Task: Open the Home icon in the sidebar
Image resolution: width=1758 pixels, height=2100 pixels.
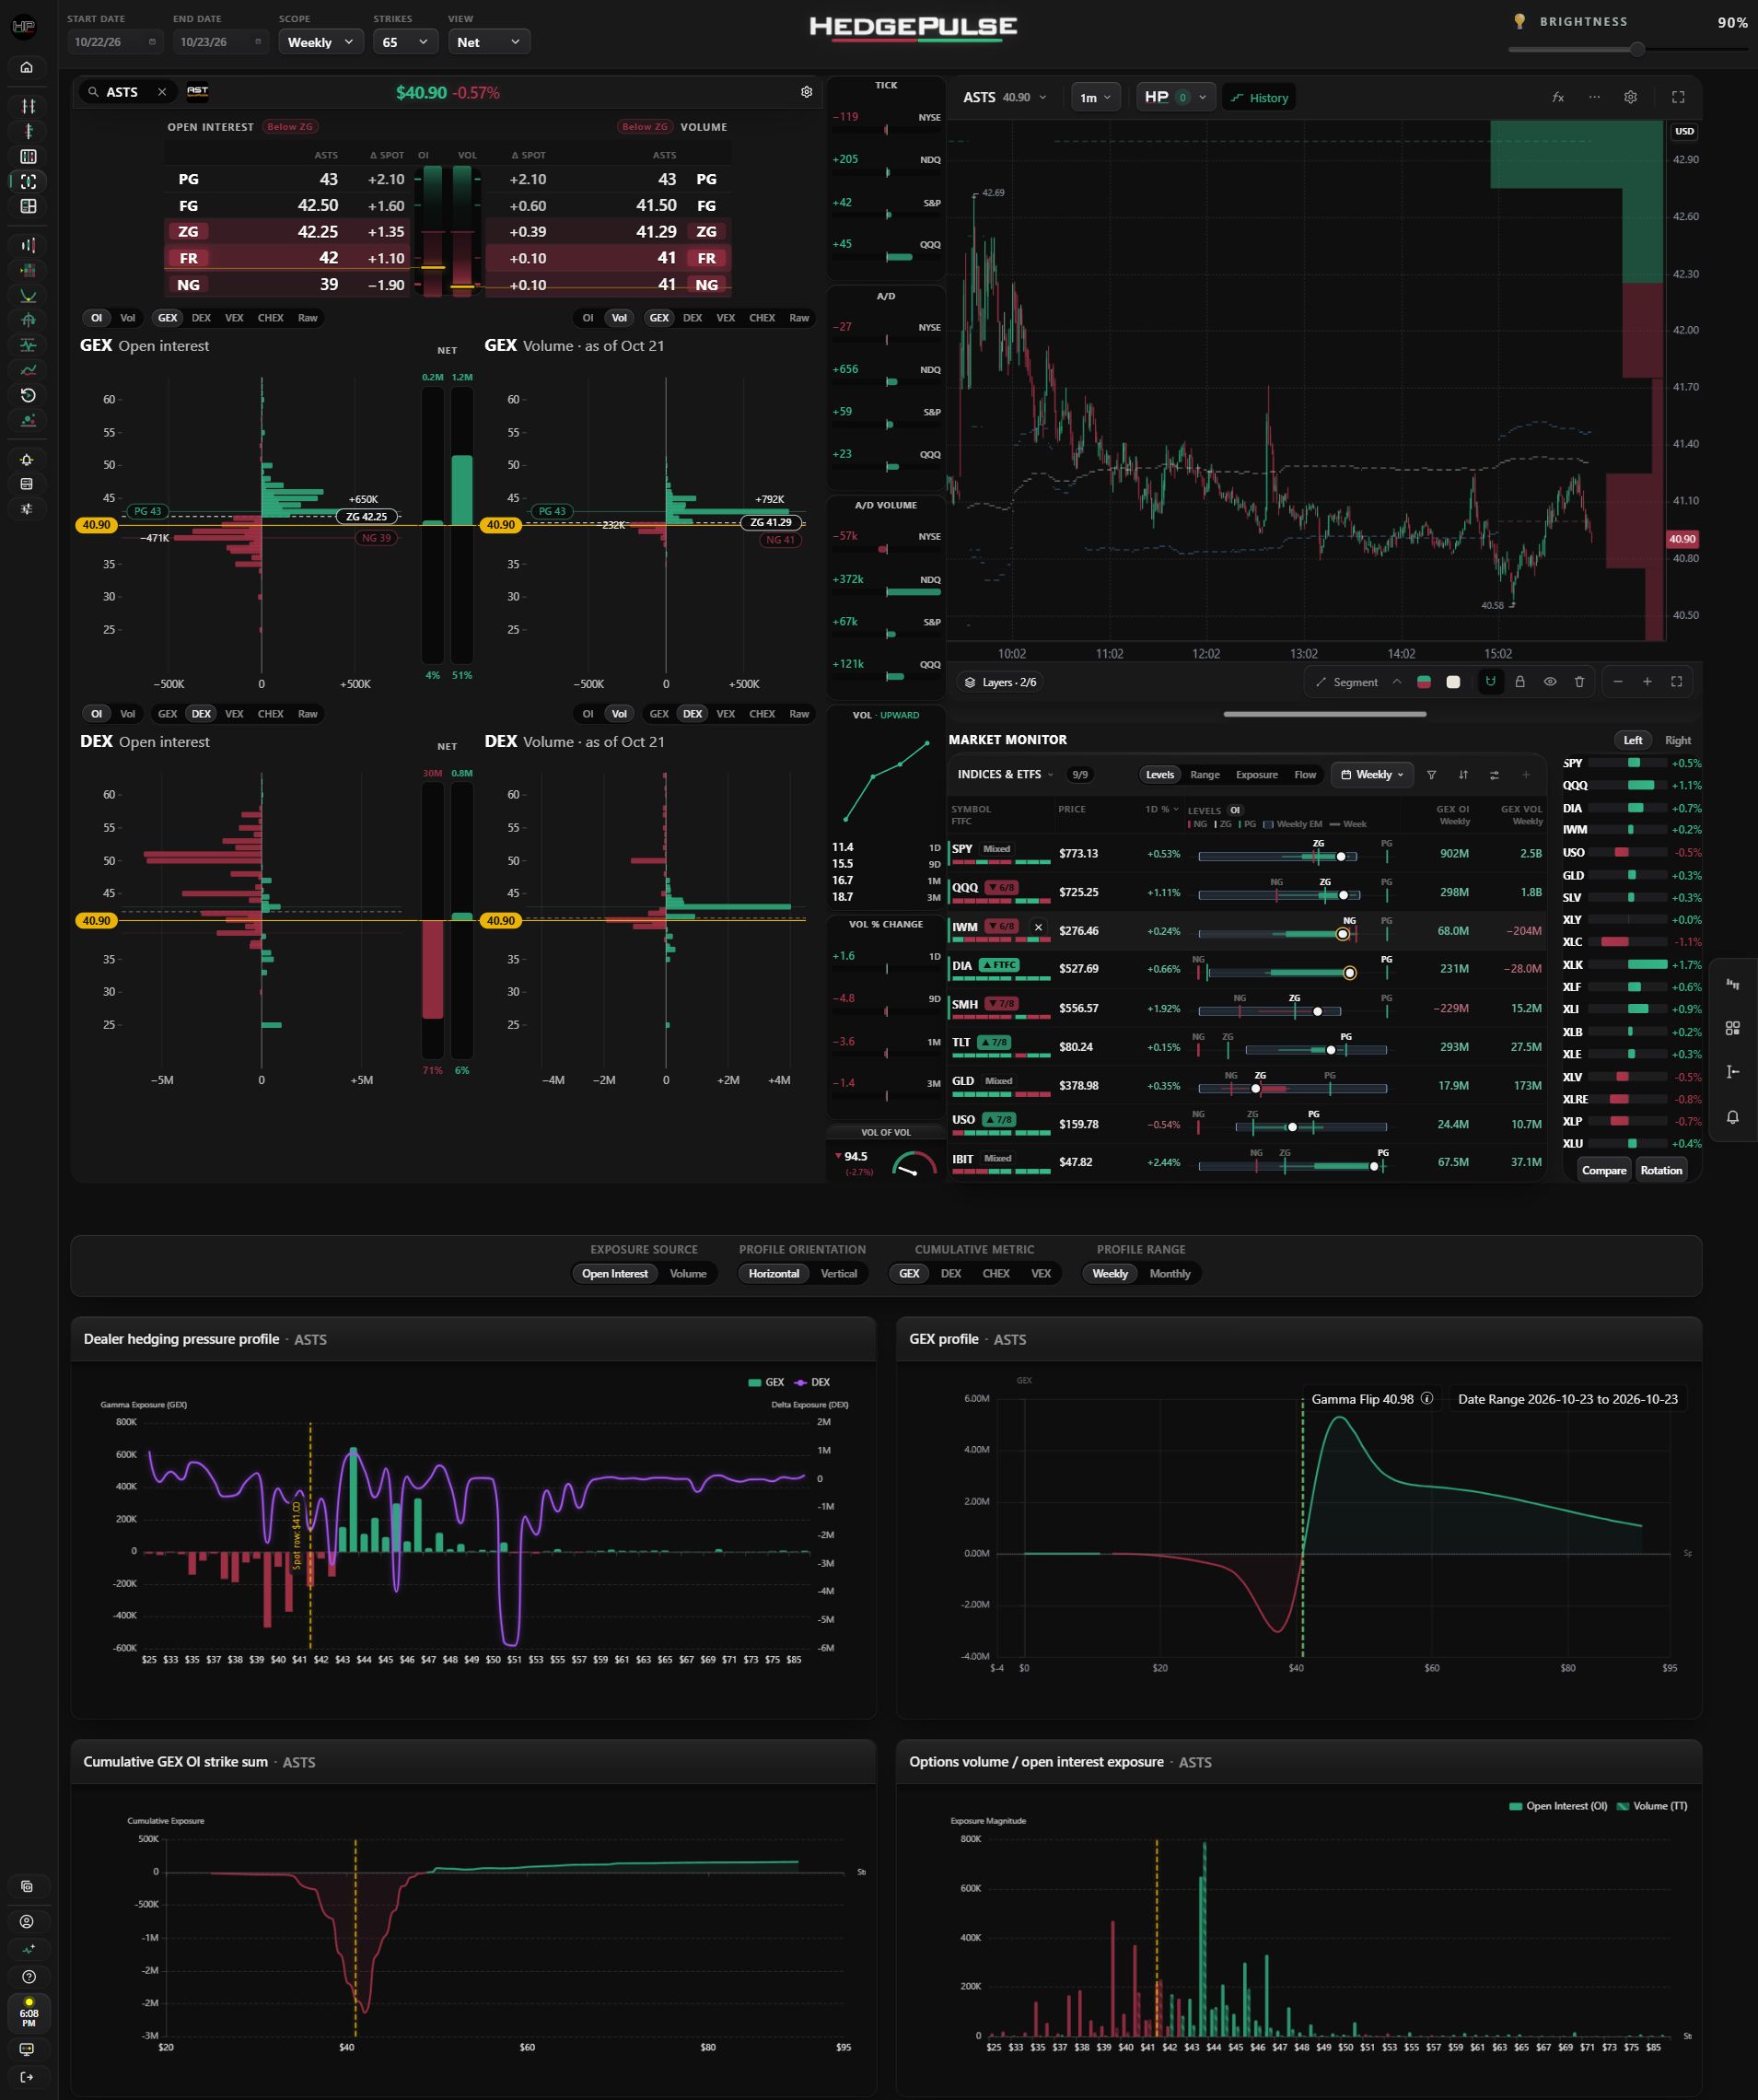Action: pos(27,68)
